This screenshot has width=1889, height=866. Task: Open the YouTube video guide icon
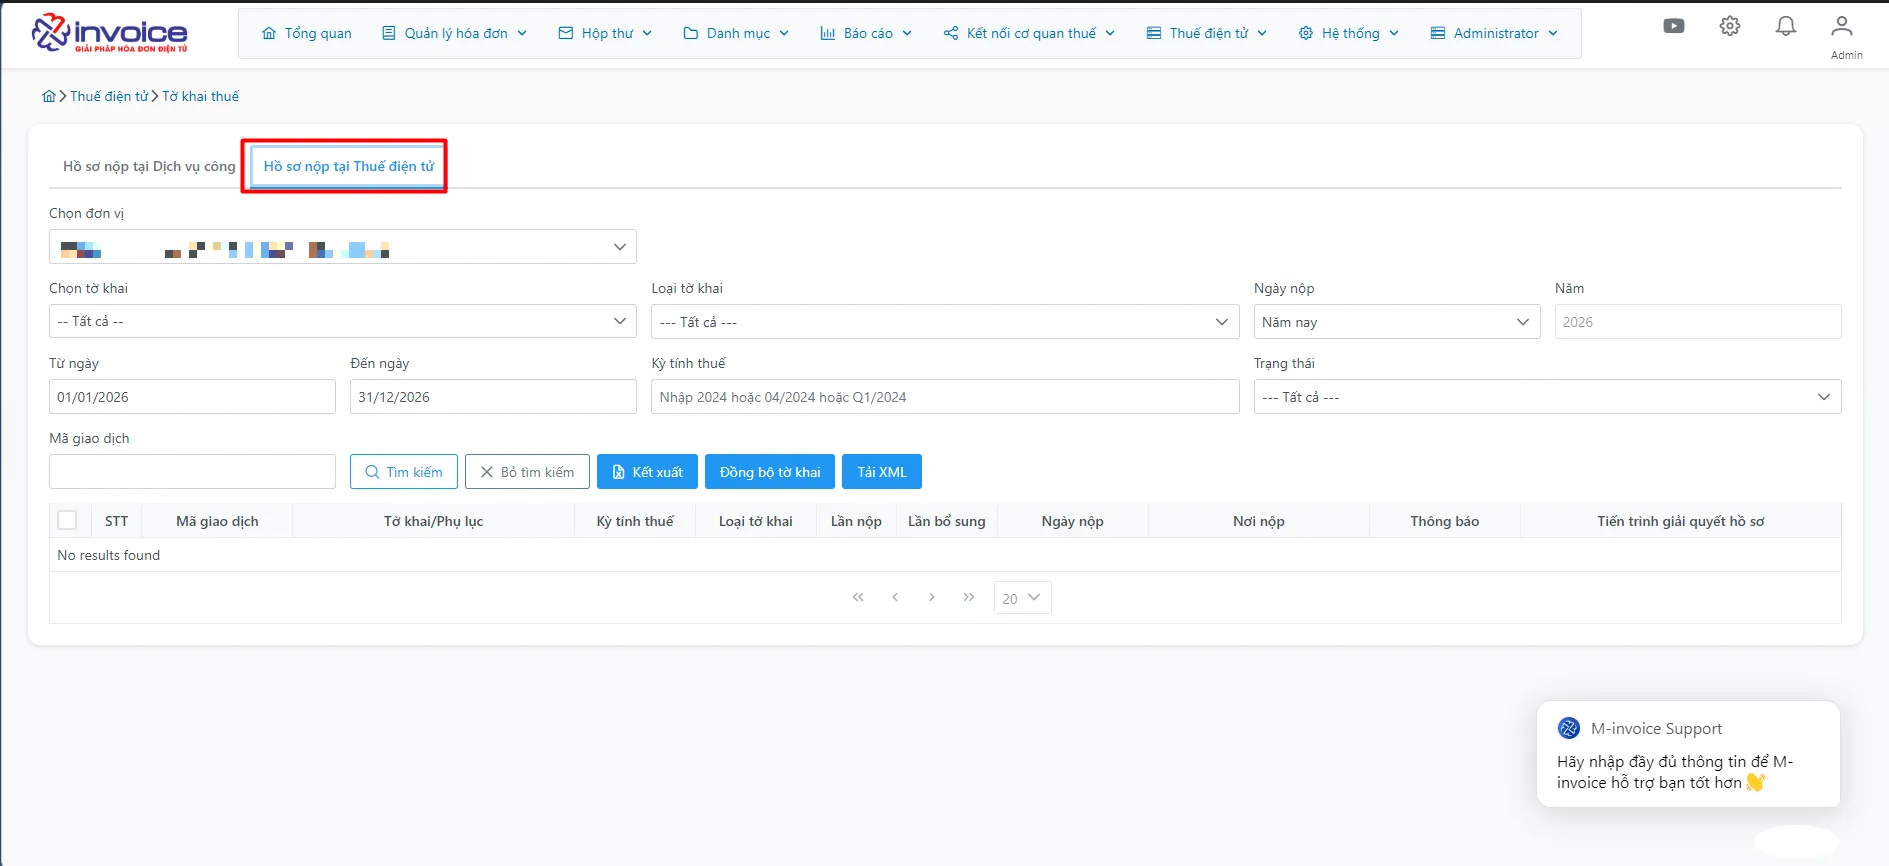[x=1674, y=26]
